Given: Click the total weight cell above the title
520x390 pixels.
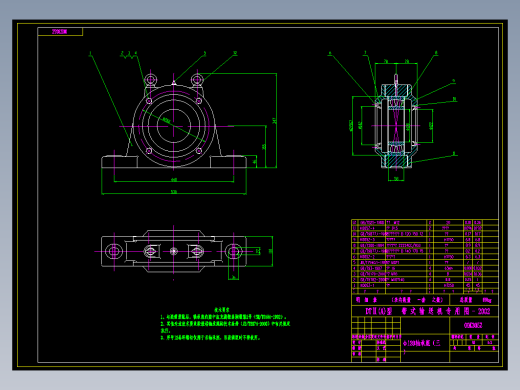Looking at the screenshot, I should [474, 300].
